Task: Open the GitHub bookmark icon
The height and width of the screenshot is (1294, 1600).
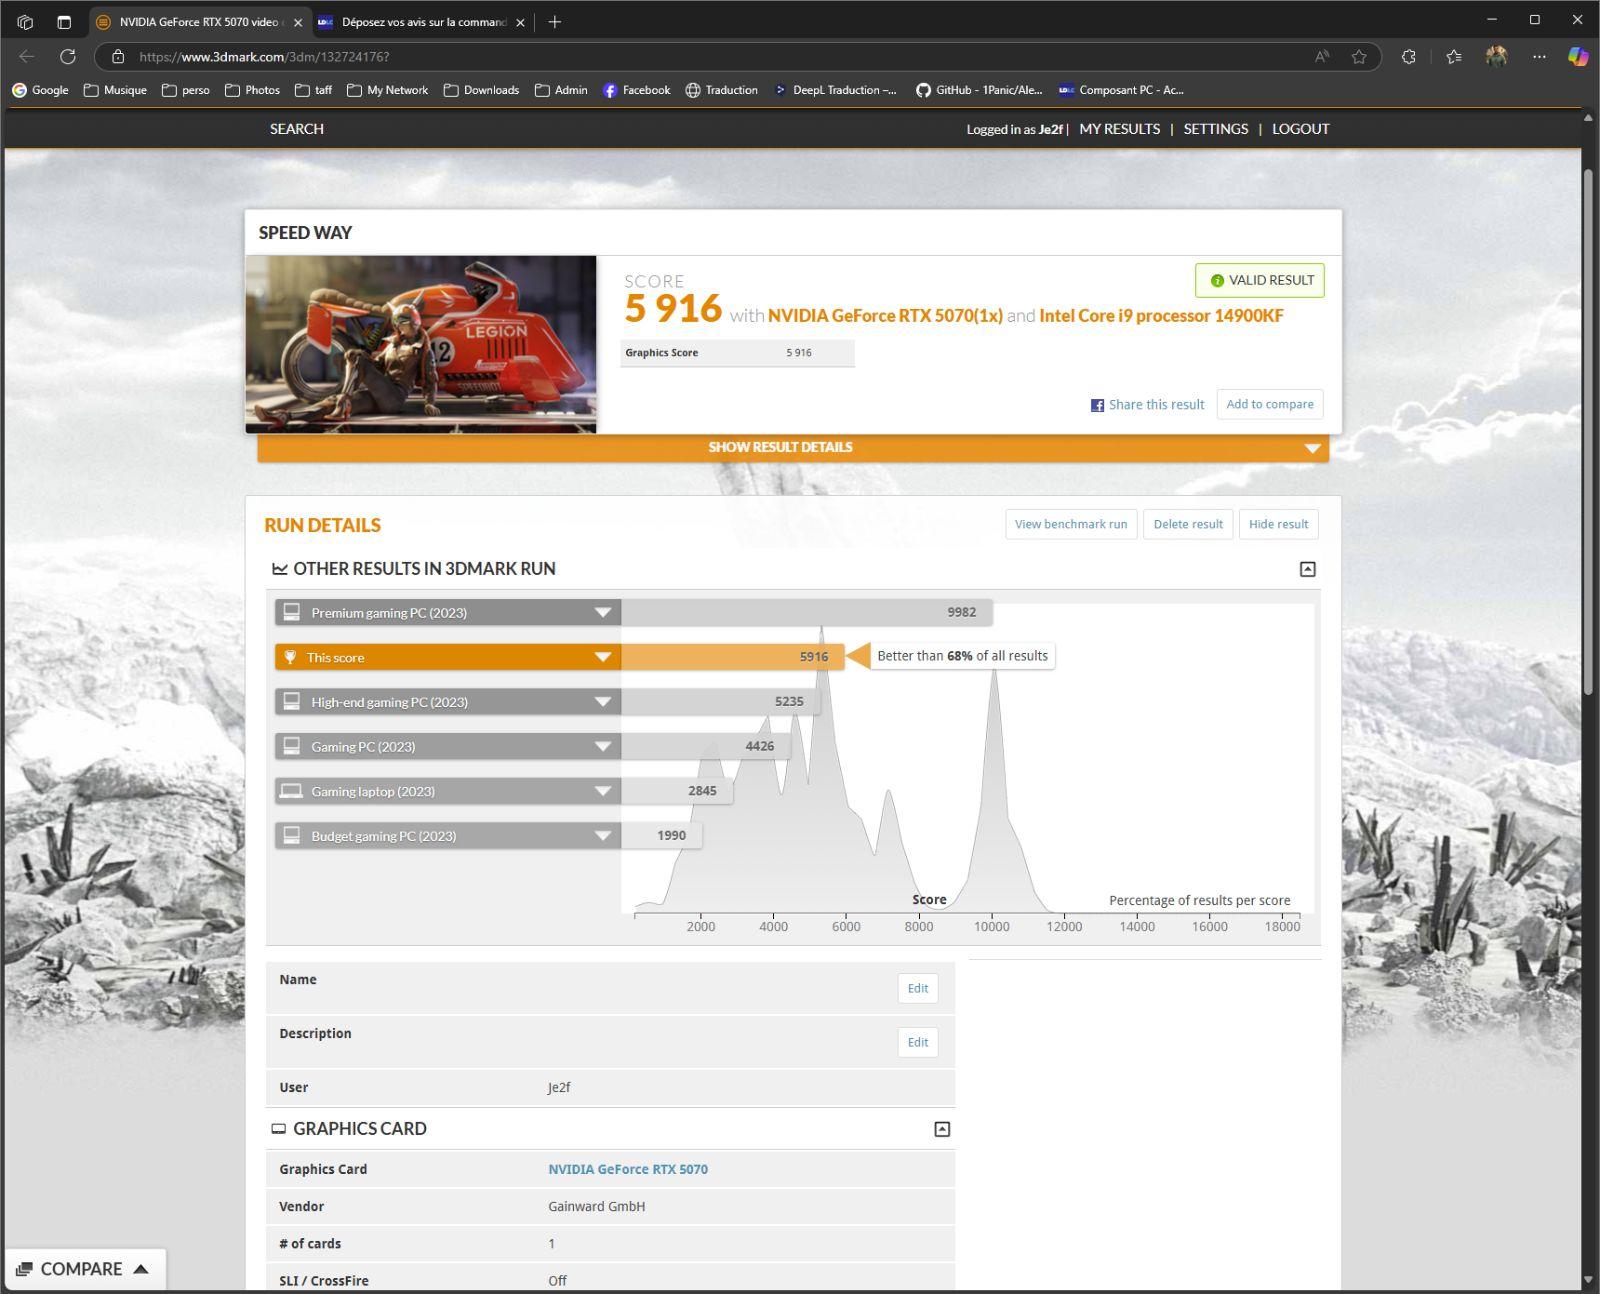Action: tap(923, 90)
